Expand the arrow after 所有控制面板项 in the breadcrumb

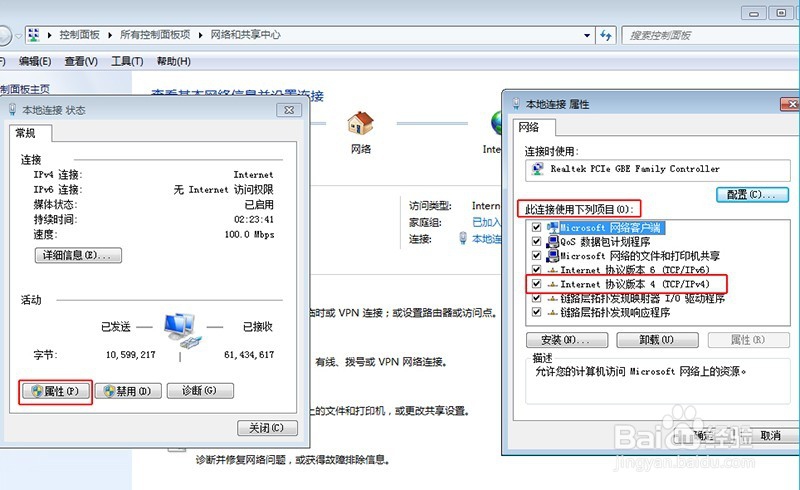[x=201, y=35]
